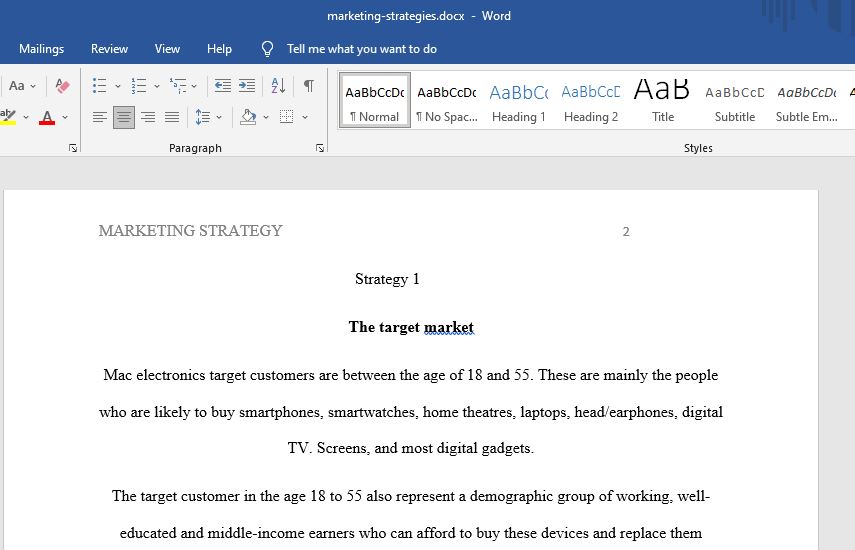Expand the multilevel list dropdown arrow
855x550 pixels.
(x=194, y=86)
